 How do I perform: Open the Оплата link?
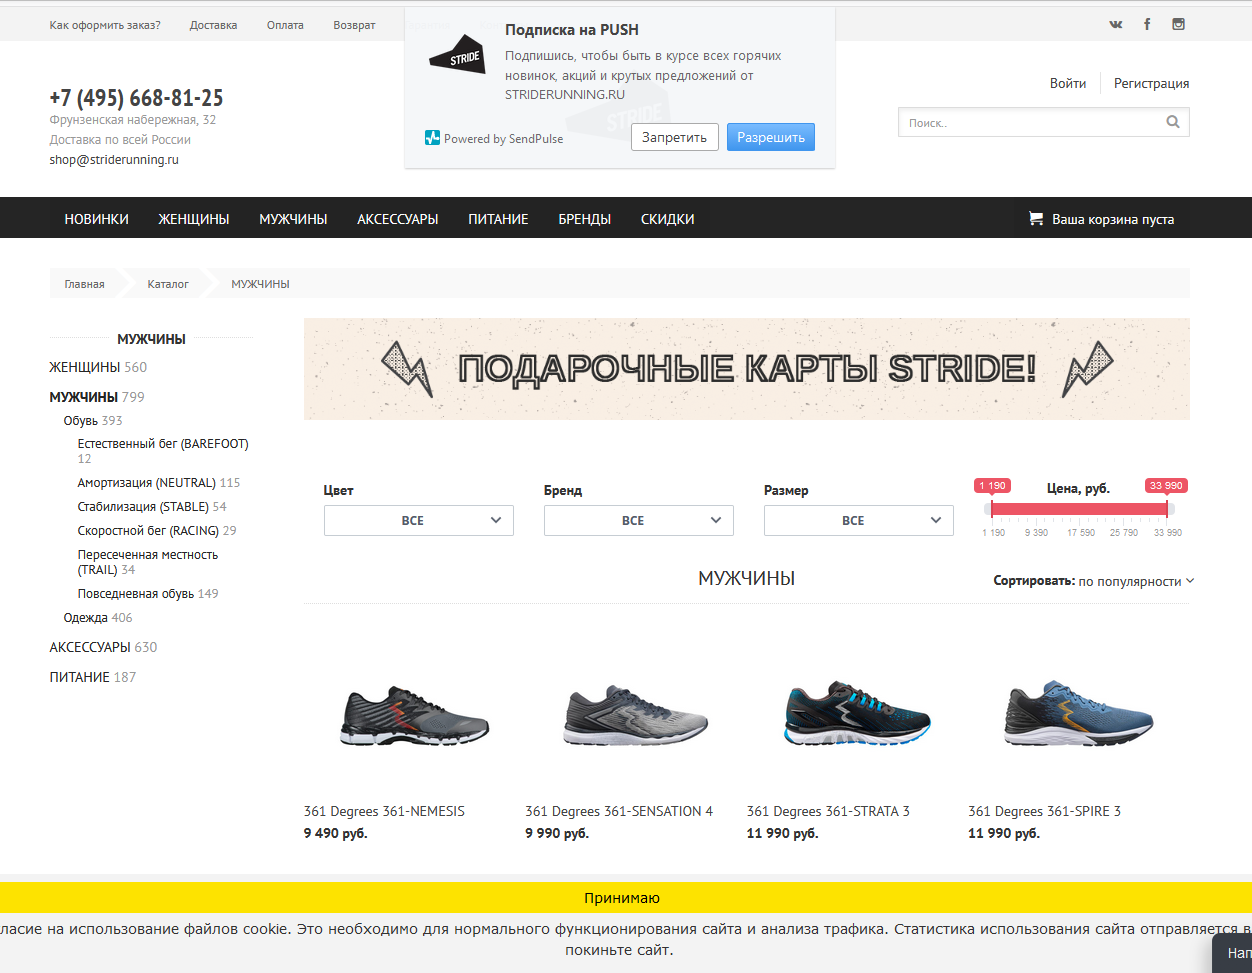pyautogui.click(x=285, y=25)
